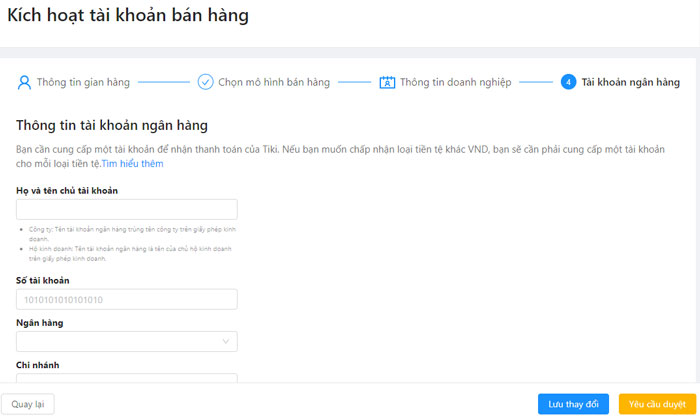This screenshot has width=700, height=418.
Task: Select the Tài khoản ngân hàng step label
Action: [x=630, y=82]
